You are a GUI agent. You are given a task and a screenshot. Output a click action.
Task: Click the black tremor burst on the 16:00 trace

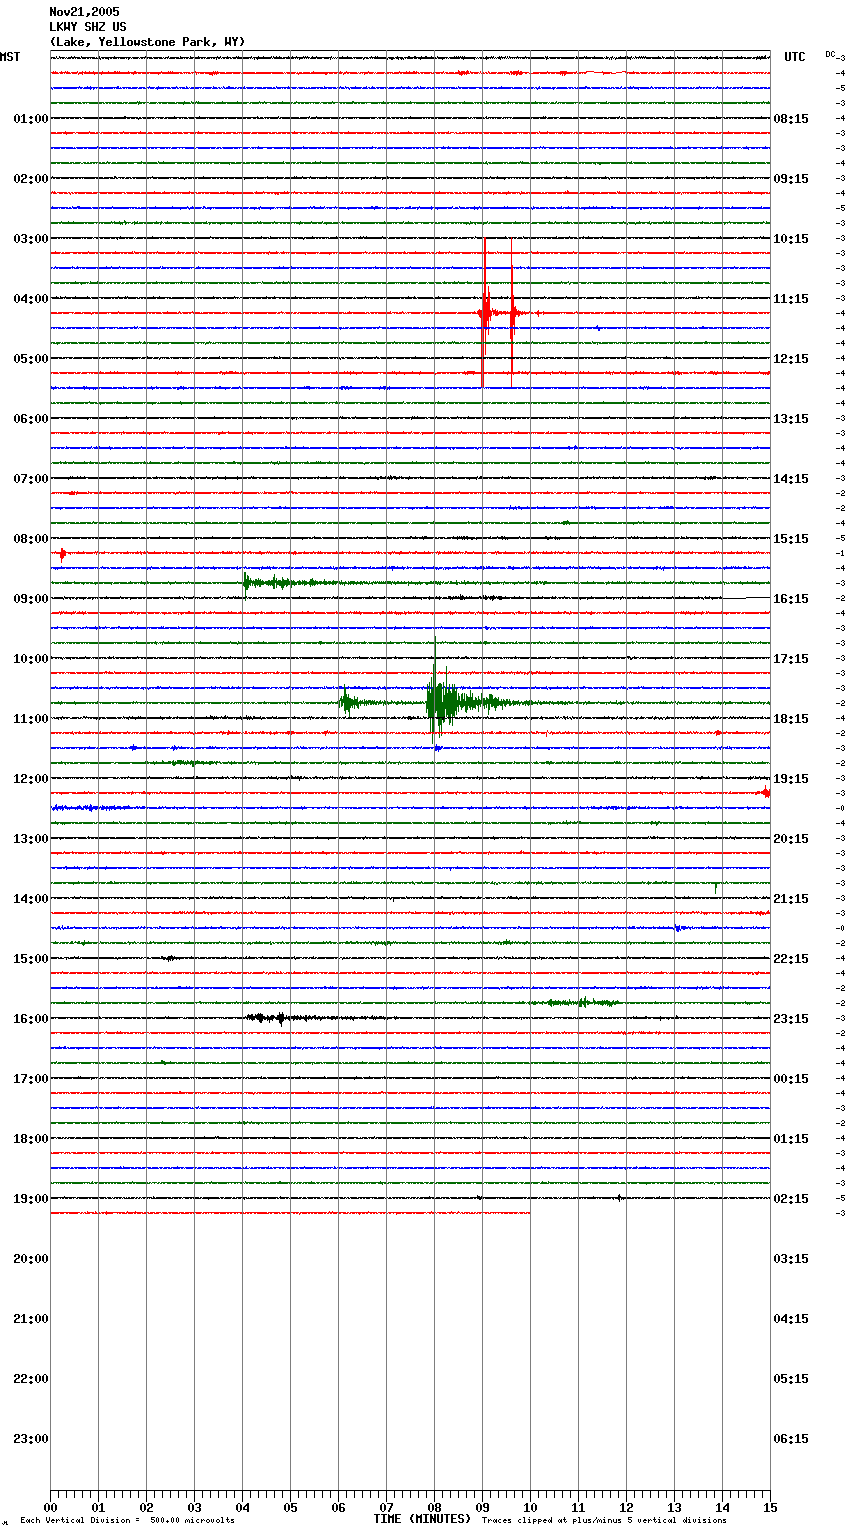(x=275, y=1018)
